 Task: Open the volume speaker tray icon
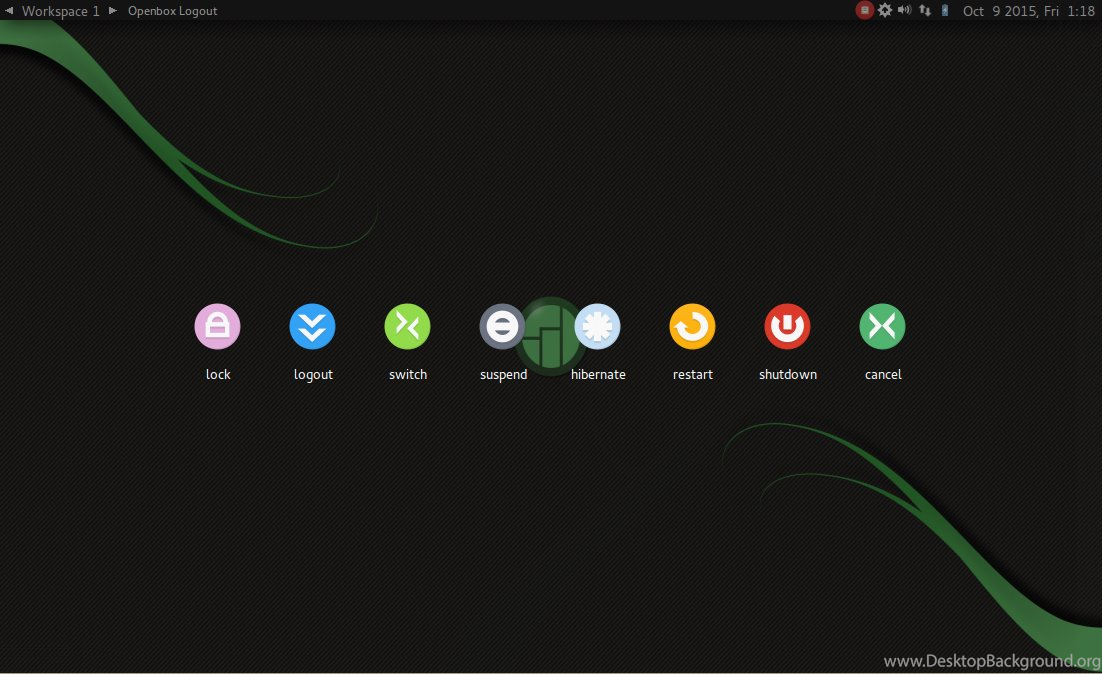click(905, 10)
